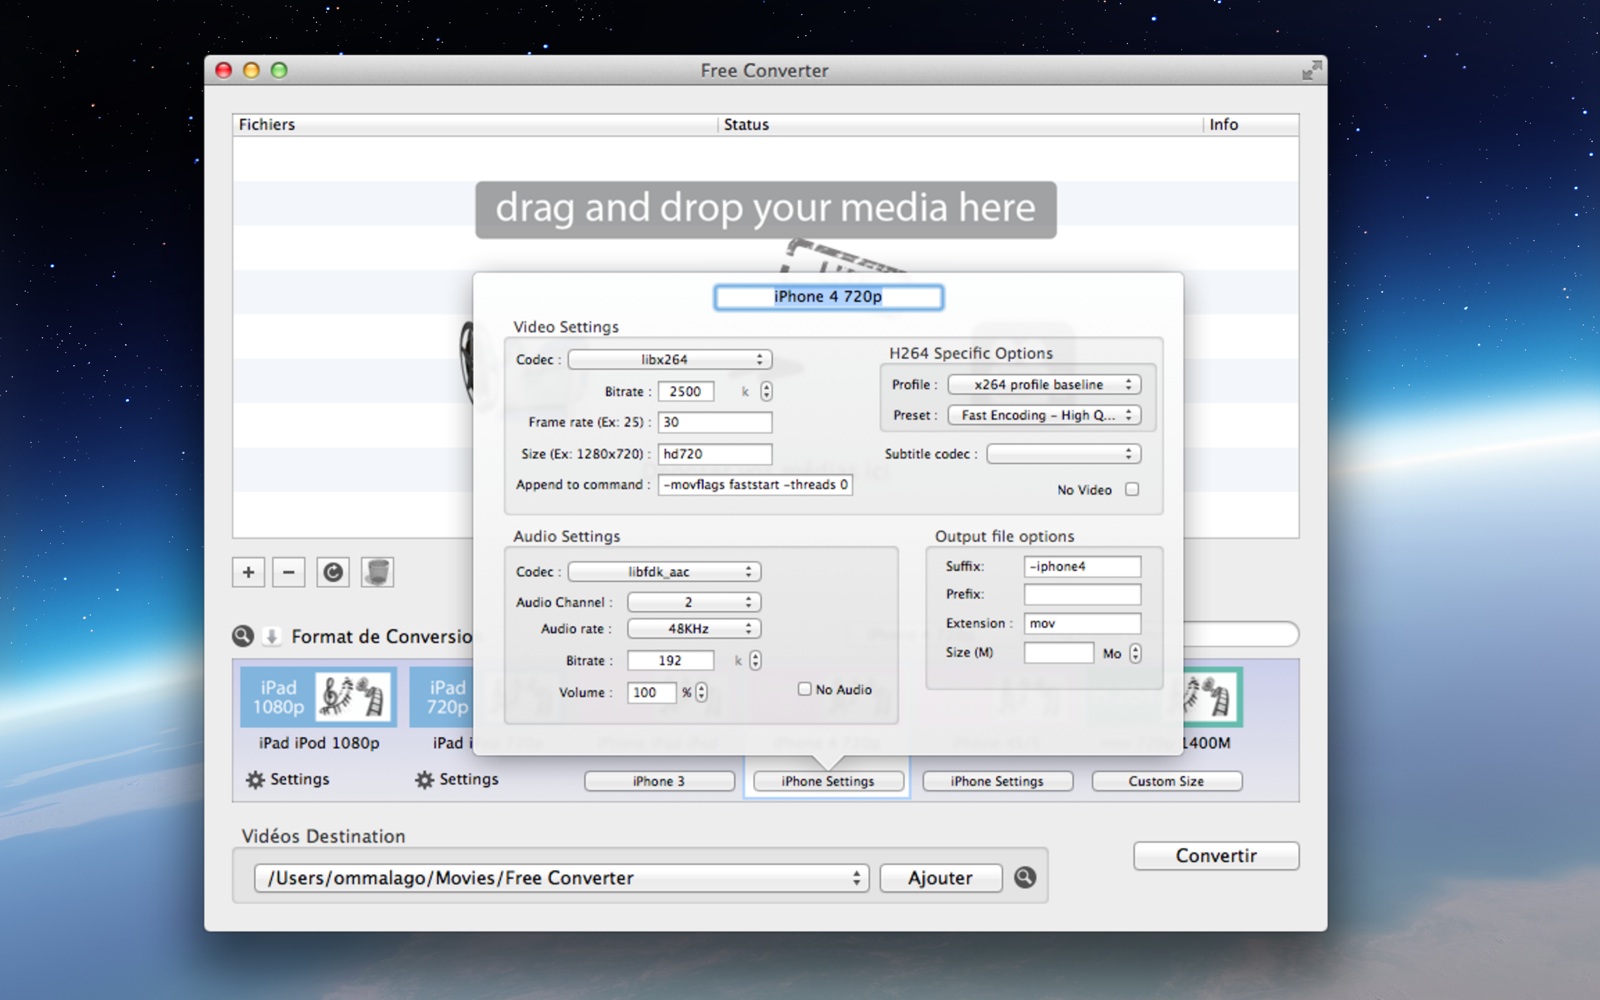1600x1000 pixels.
Task: Enable the No Audio checkbox
Action: click(804, 689)
